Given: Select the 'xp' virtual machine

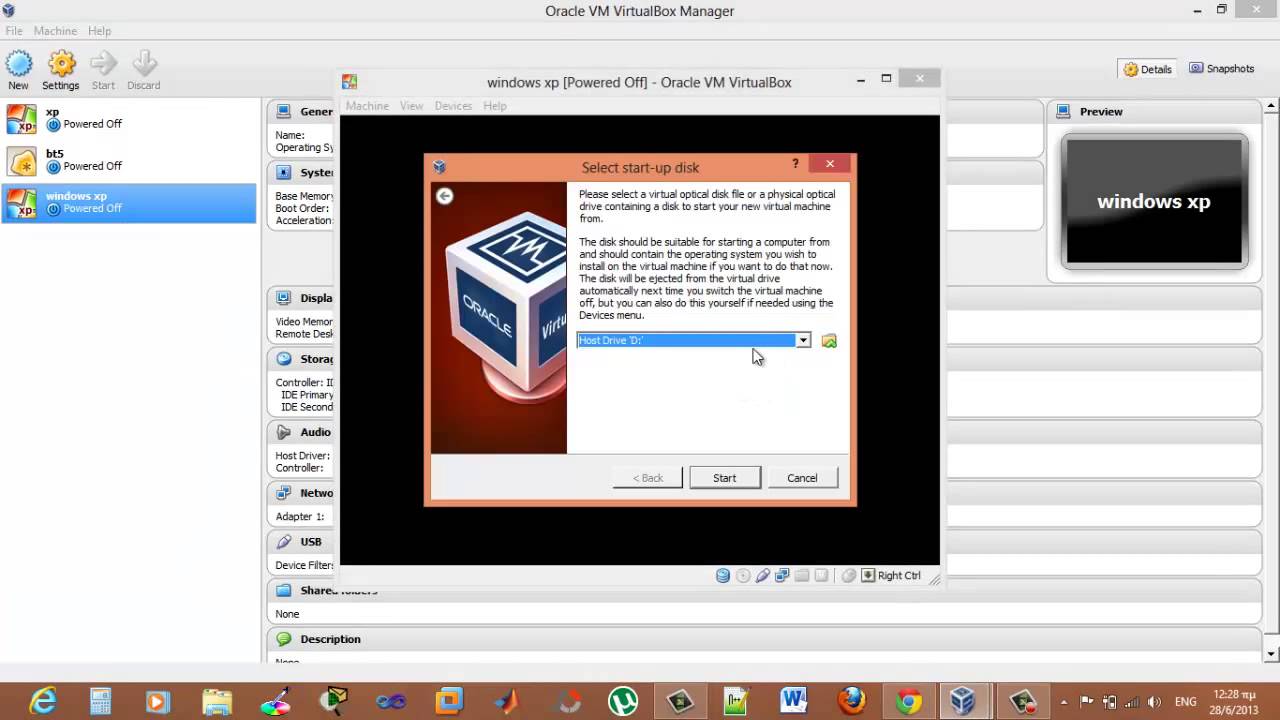Looking at the screenshot, I should click(129, 118).
